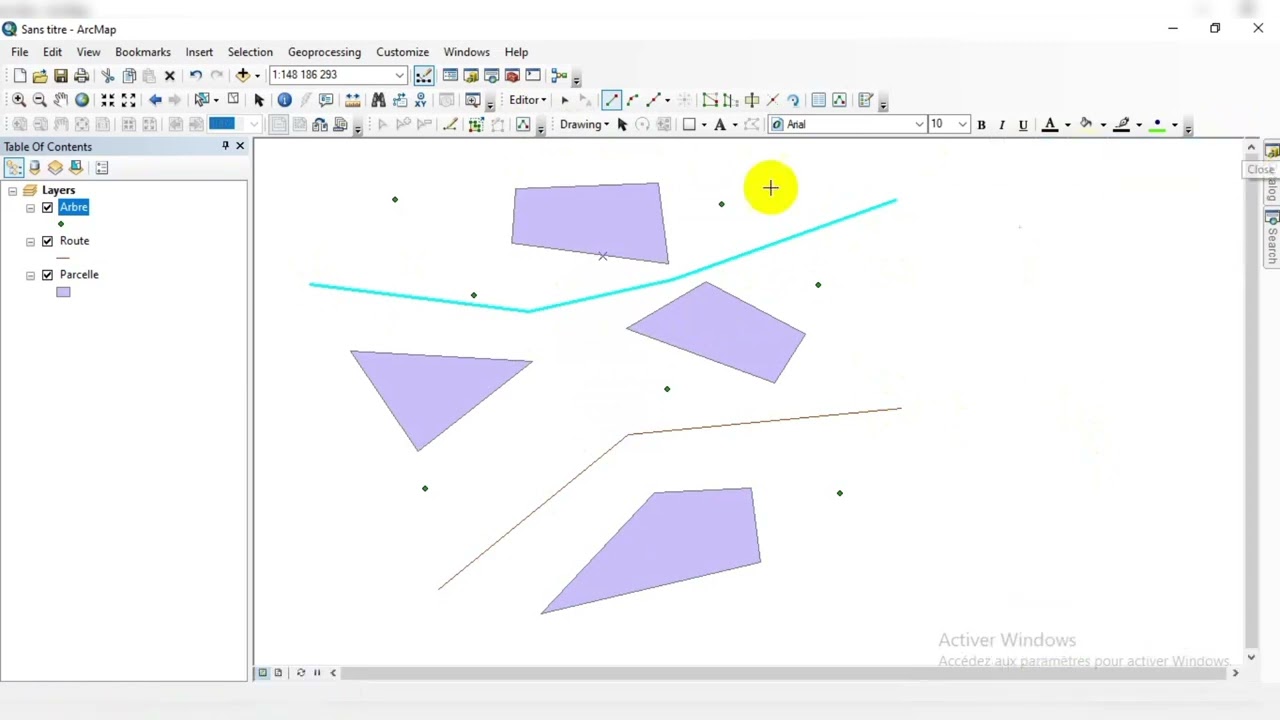Viewport: 1280px width, 720px height.
Task: Uncheck the Arbre layer visibility
Action: pyautogui.click(x=47, y=208)
